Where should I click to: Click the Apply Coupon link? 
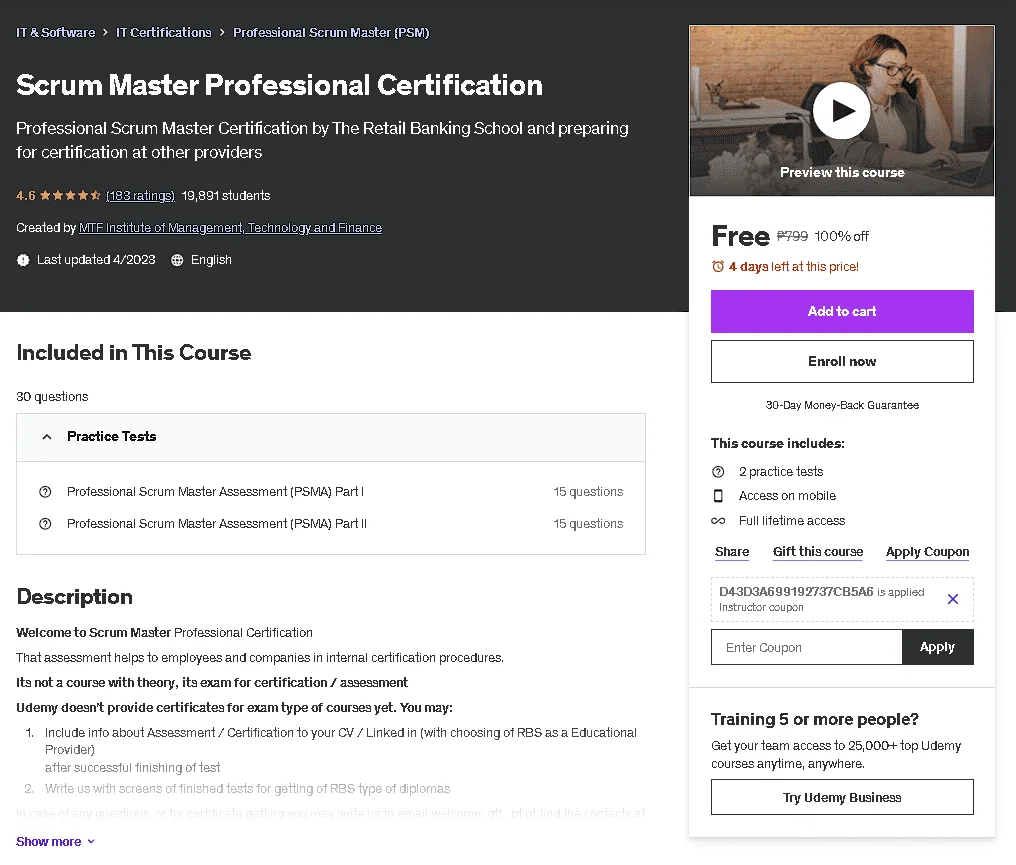point(927,551)
